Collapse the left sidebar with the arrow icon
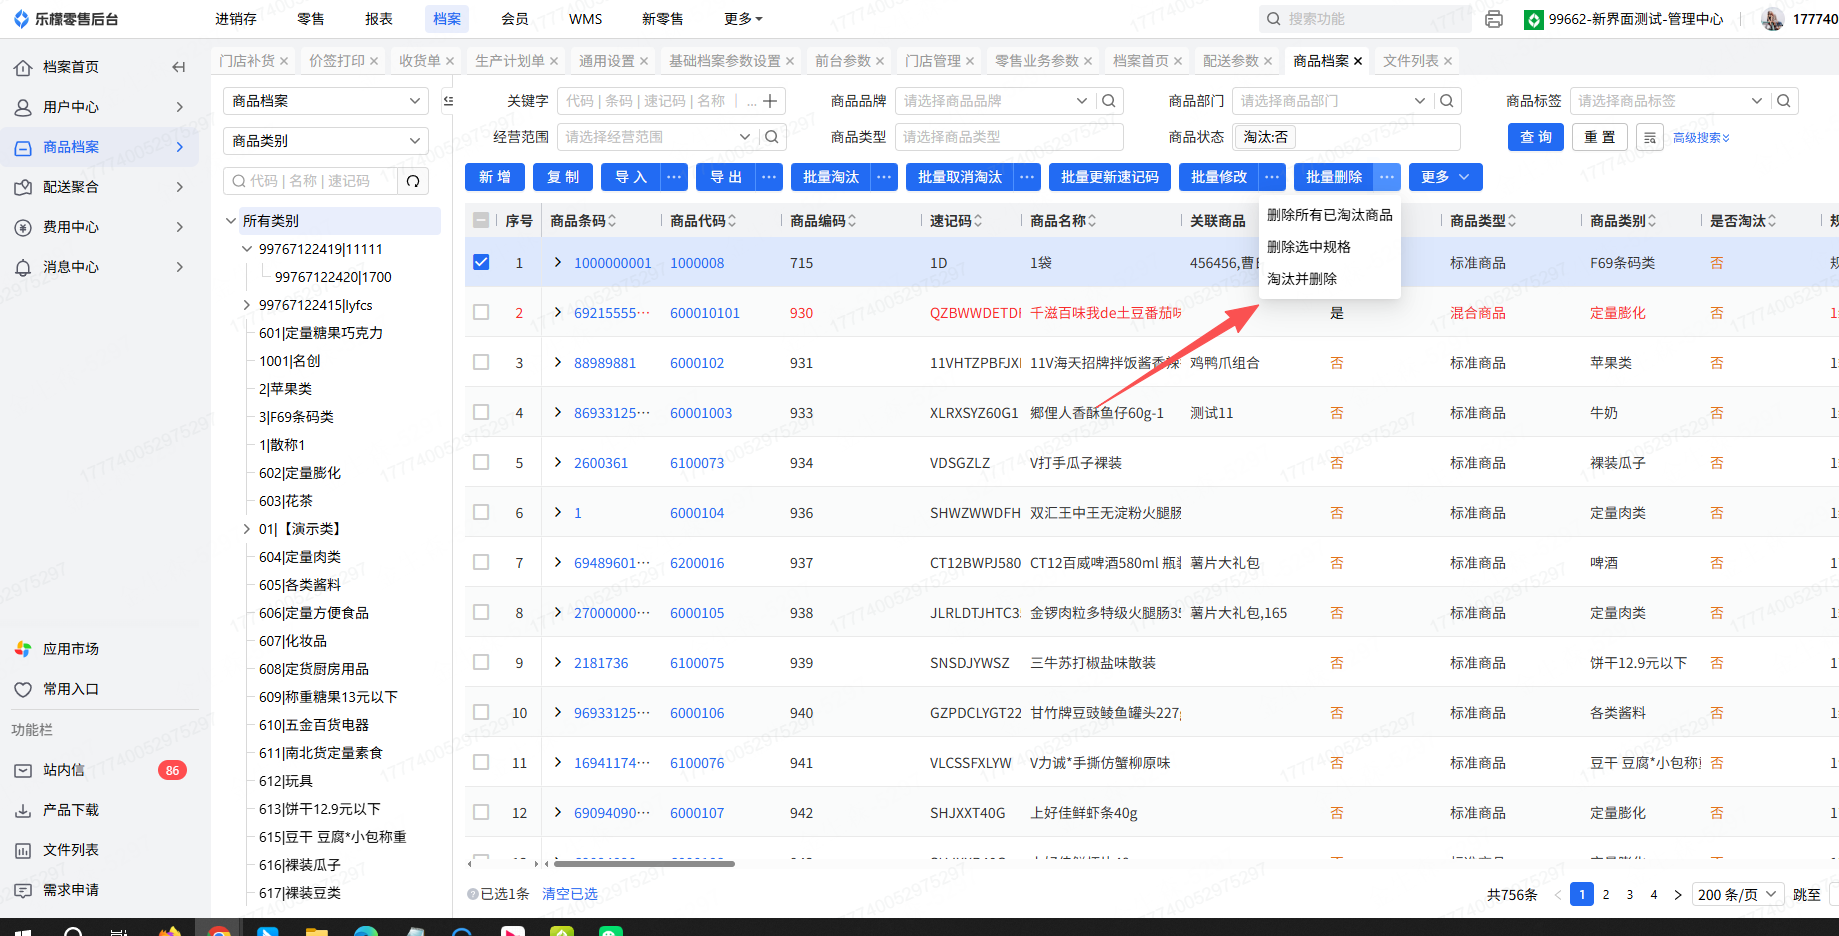Image resolution: width=1839 pixels, height=936 pixels. coord(179,67)
